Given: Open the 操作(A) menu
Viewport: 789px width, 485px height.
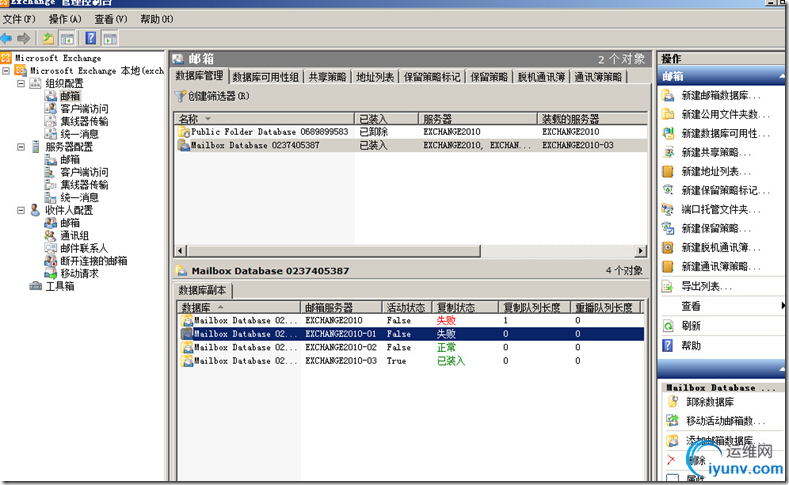Looking at the screenshot, I should 65,19.
